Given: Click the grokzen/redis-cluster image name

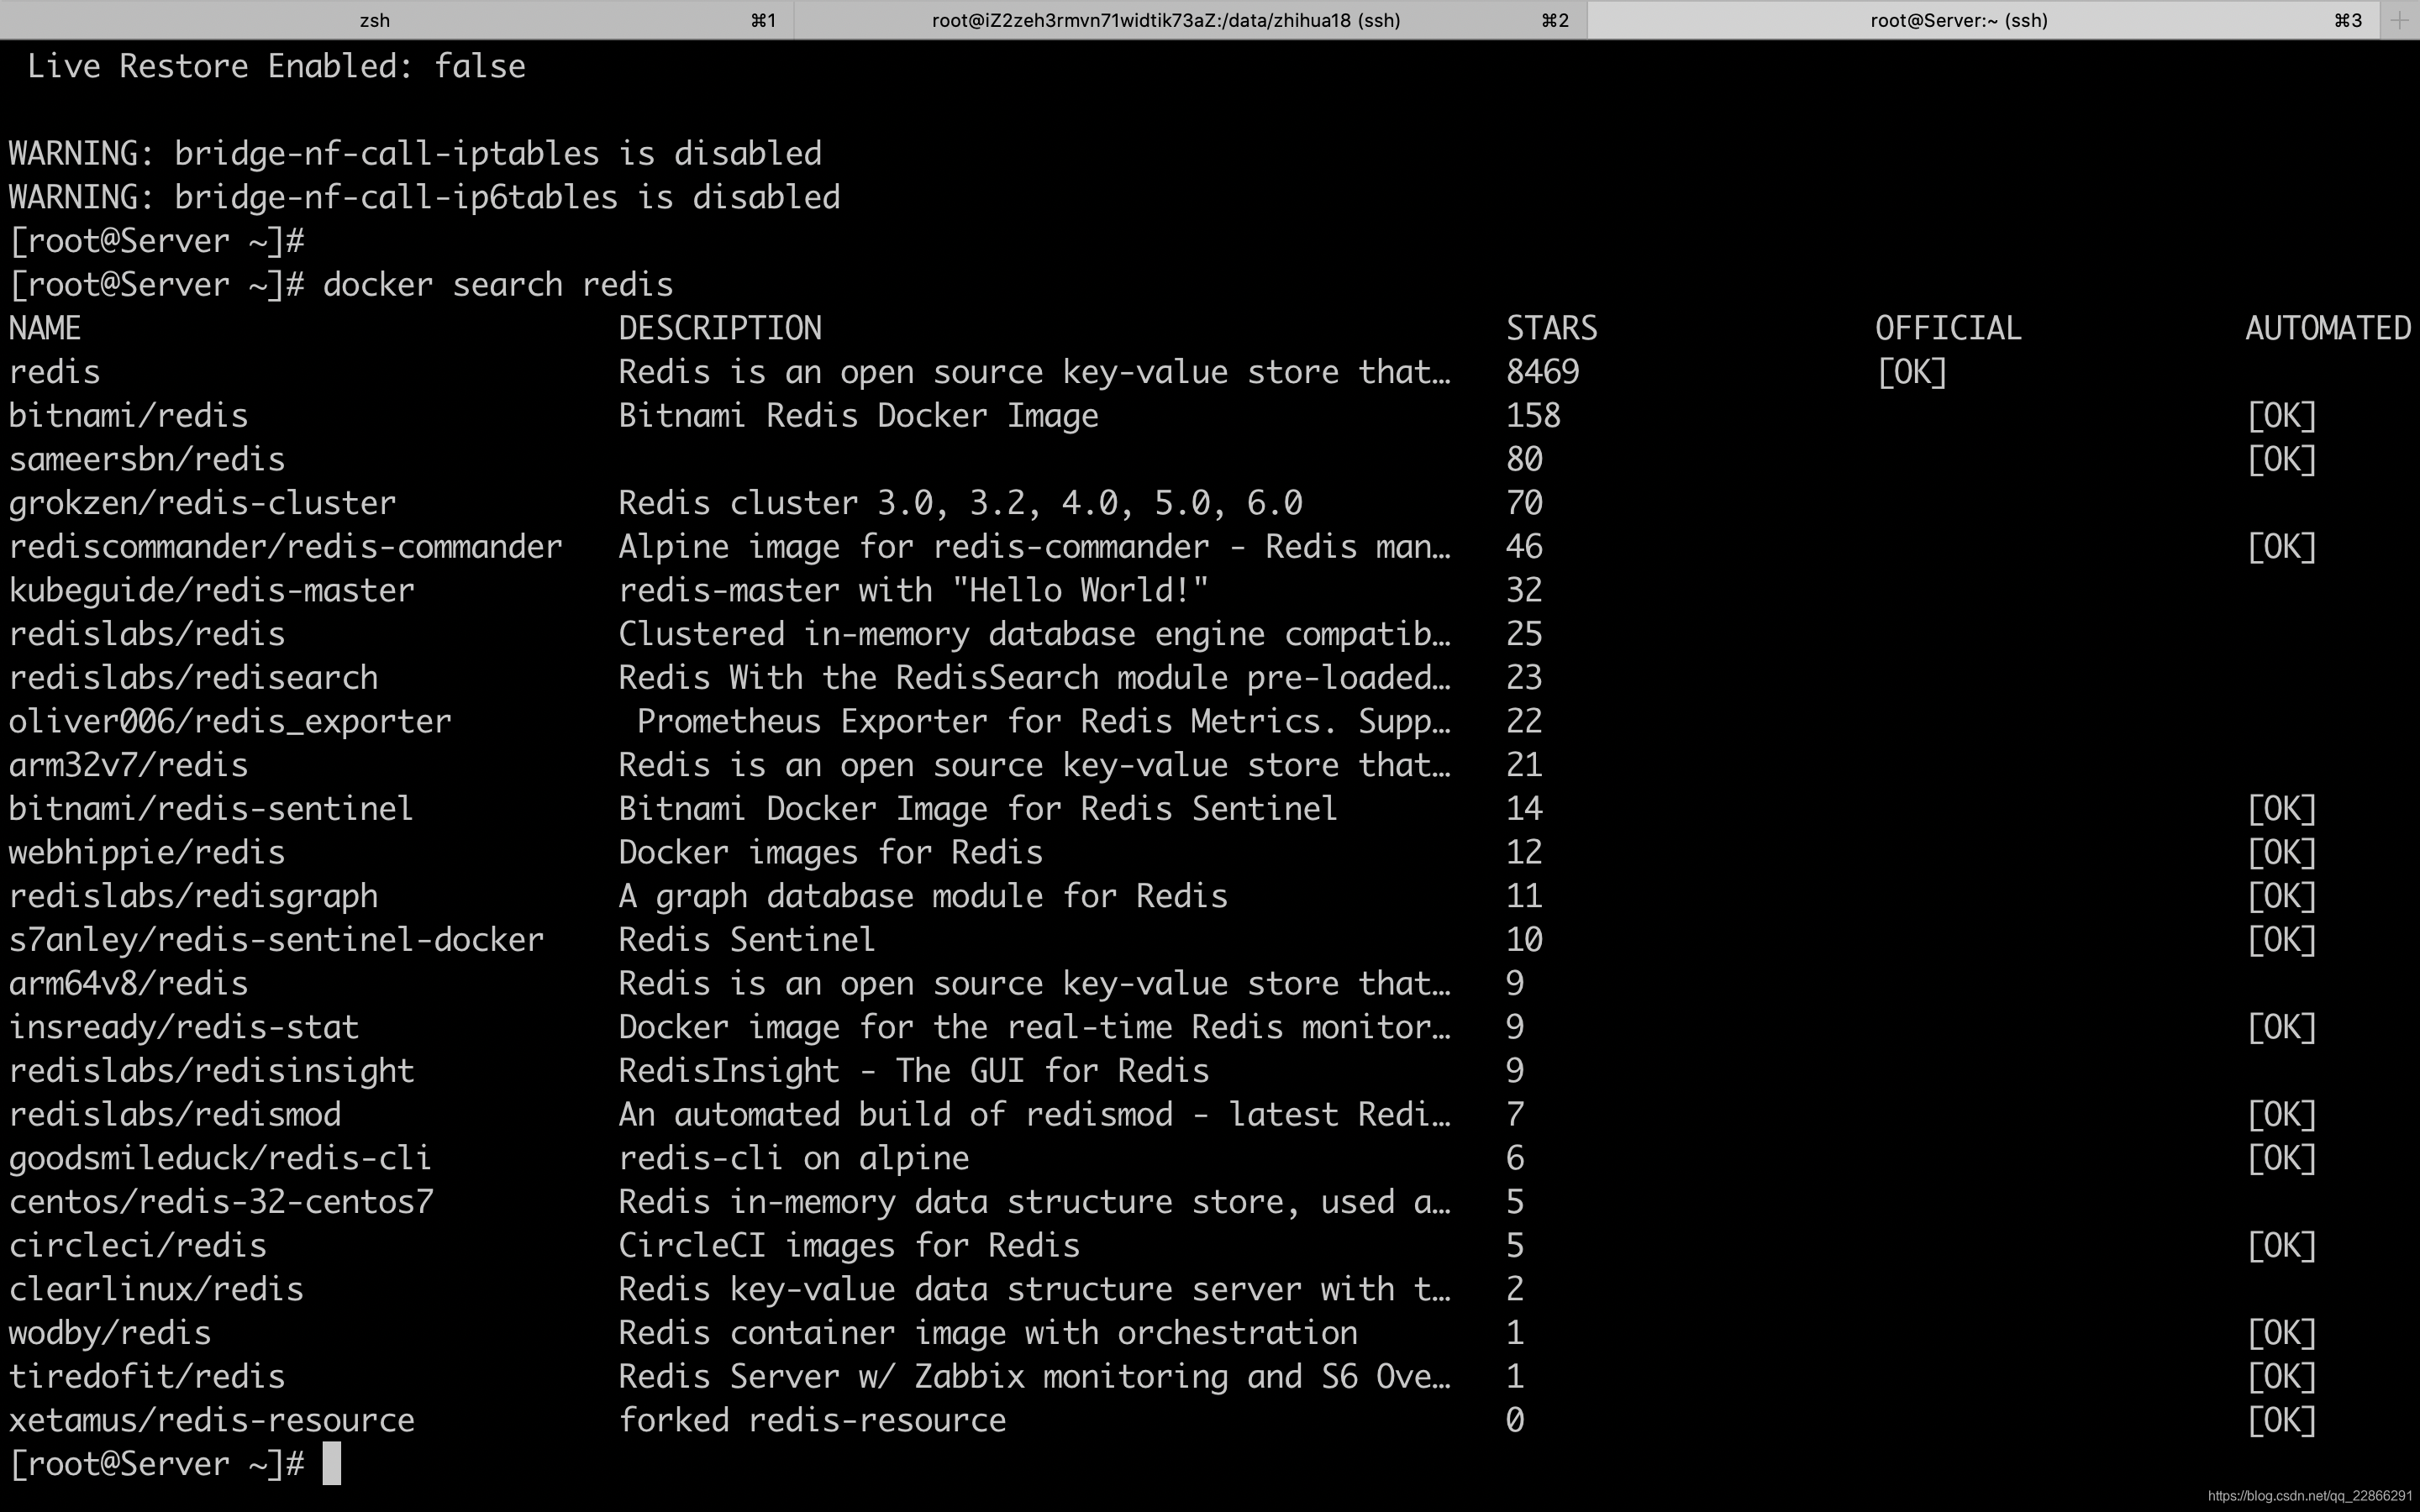Looking at the screenshot, I should (x=202, y=503).
